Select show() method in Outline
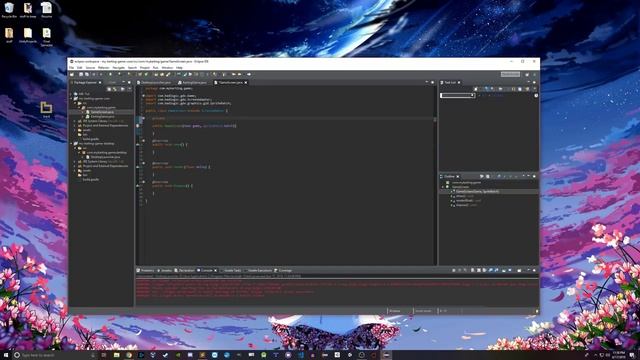The image size is (640, 360). pos(462,196)
